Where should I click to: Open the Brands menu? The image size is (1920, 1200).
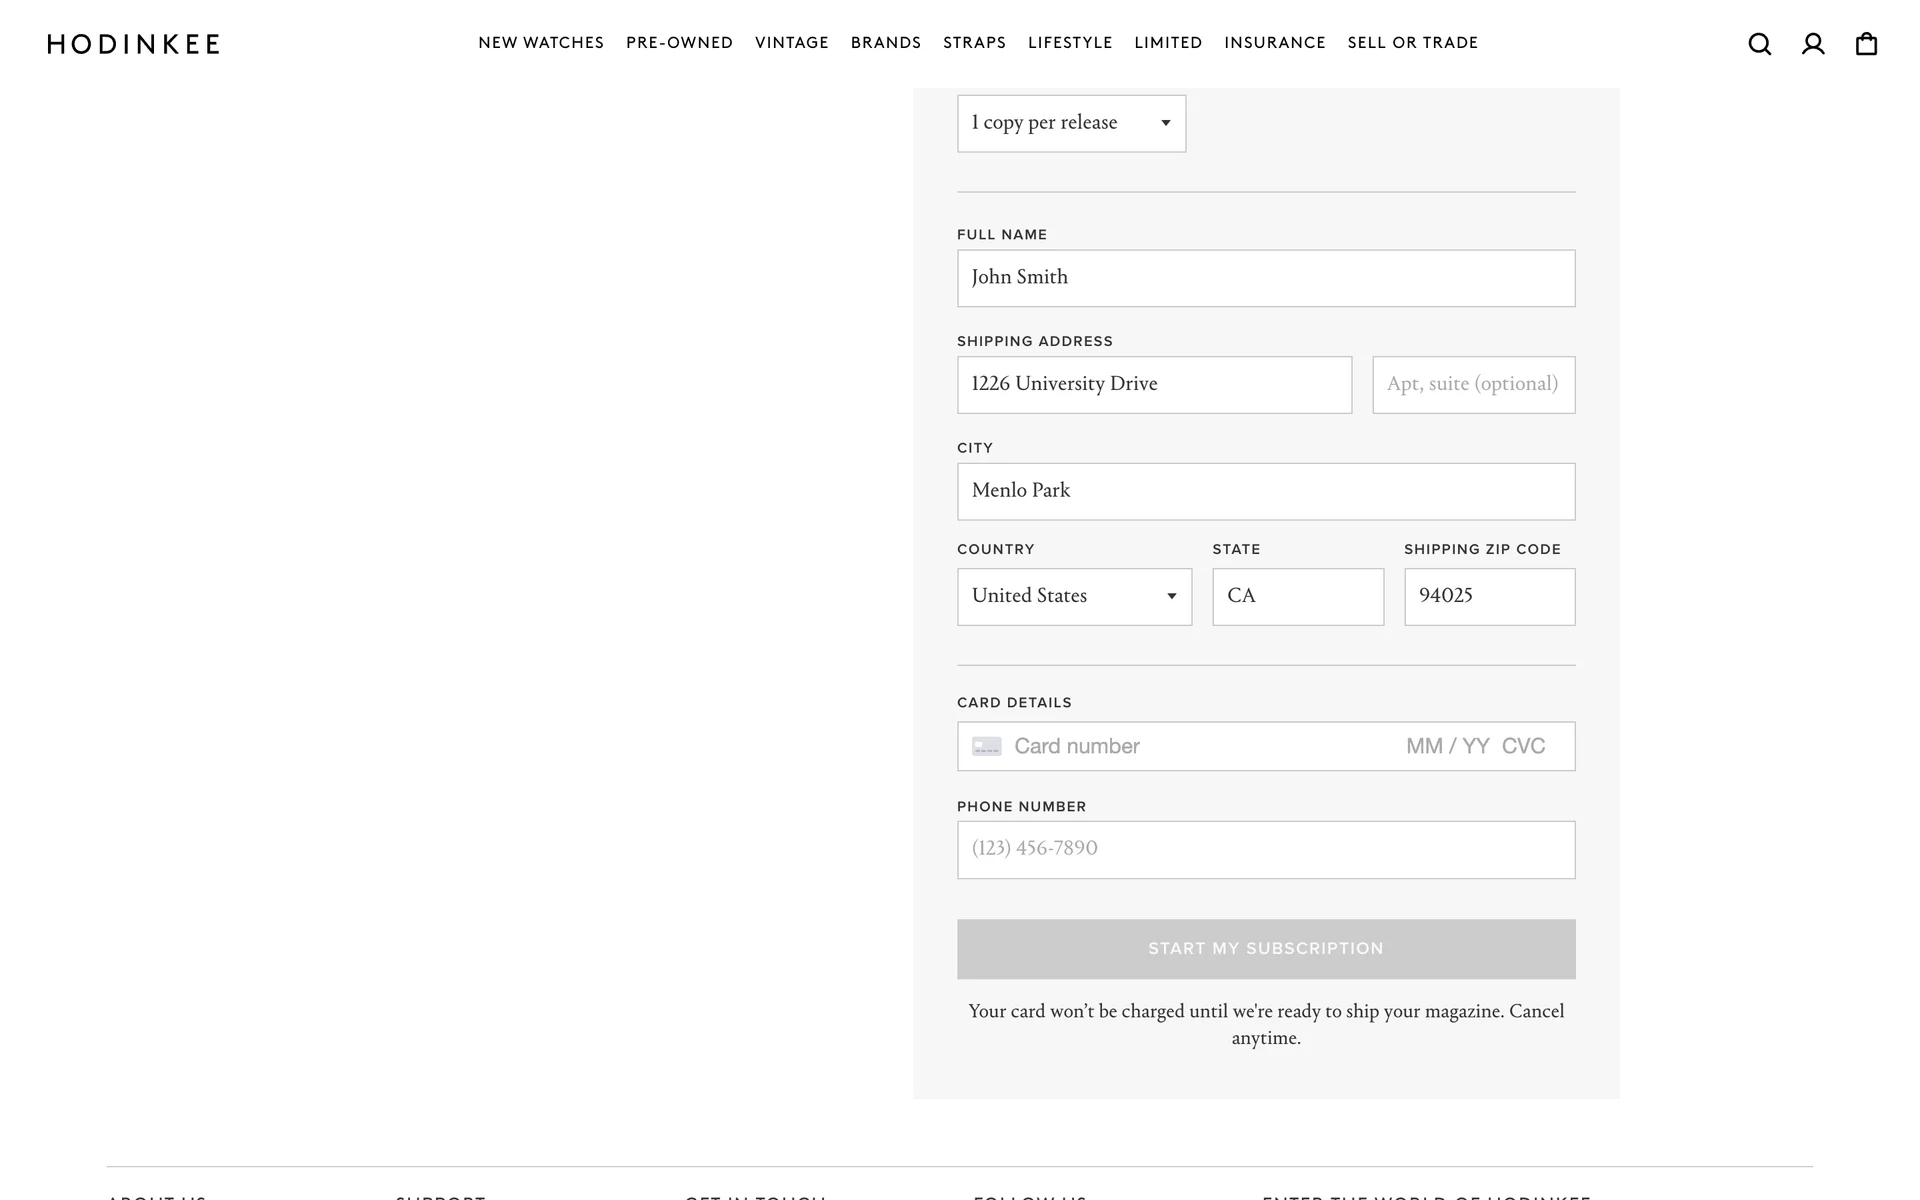click(885, 43)
